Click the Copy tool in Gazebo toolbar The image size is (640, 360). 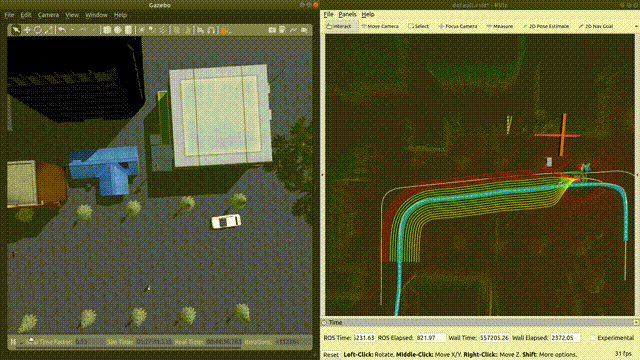pyautogui.click(x=176, y=30)
